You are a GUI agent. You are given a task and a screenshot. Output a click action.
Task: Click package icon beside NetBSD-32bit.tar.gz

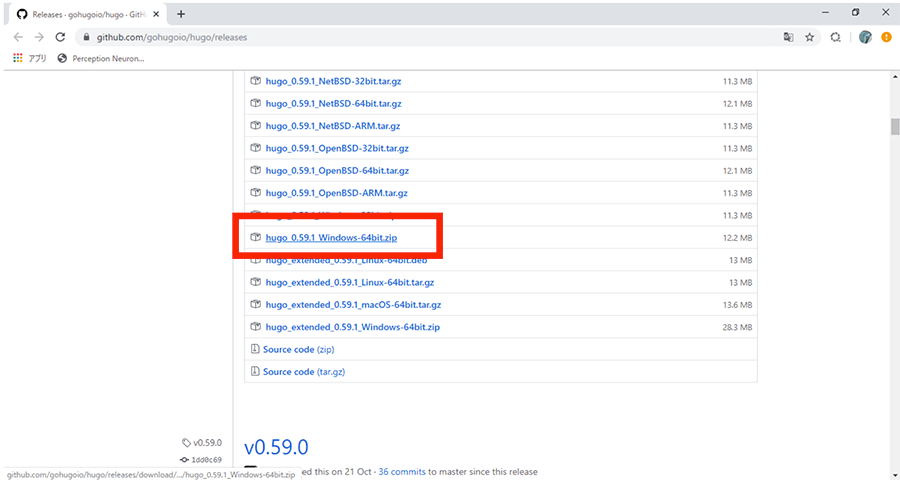tap(255, 81)
